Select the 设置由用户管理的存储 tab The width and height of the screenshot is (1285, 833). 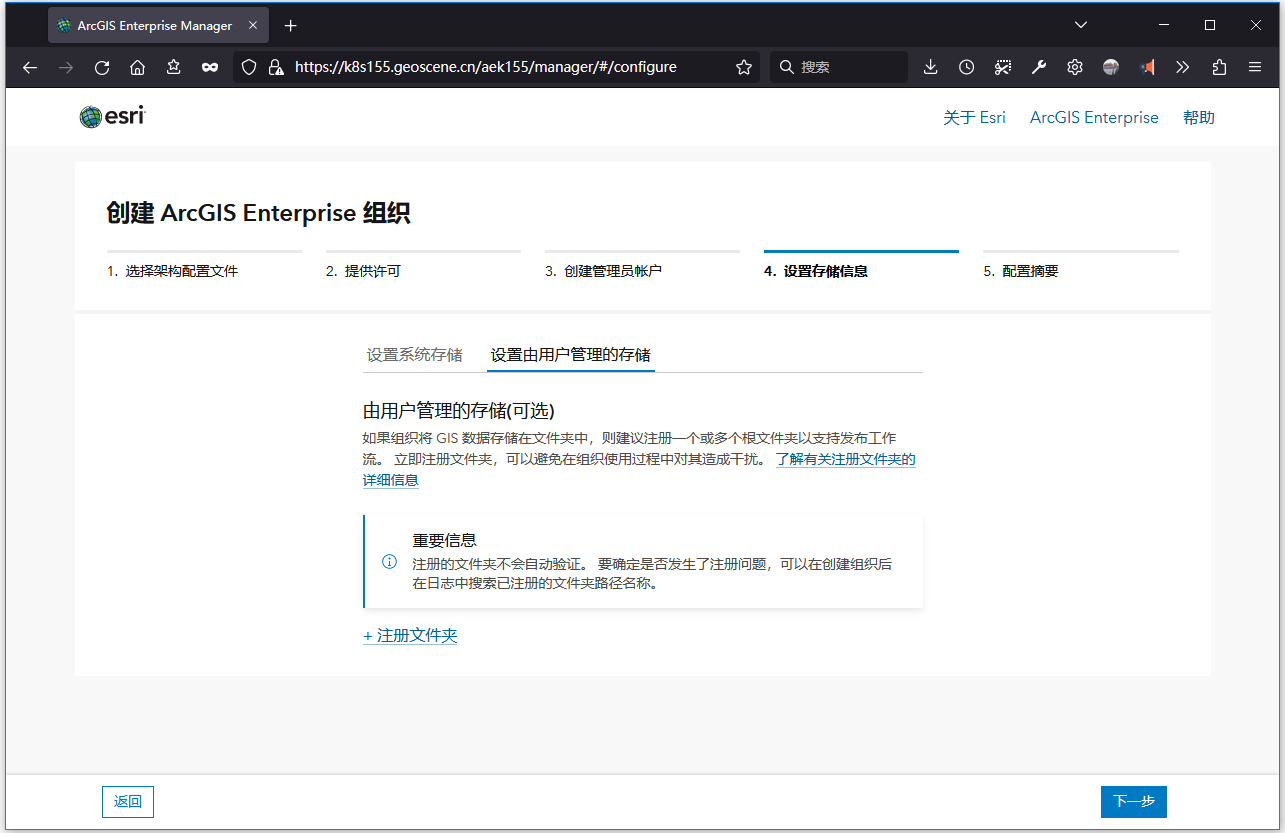coord(571,355)
